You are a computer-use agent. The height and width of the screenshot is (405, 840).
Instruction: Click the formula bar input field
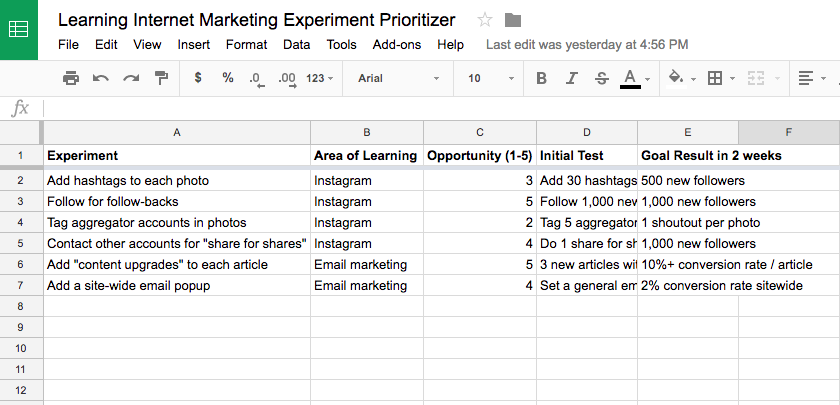pyautogui.click(x=441, y=109)
